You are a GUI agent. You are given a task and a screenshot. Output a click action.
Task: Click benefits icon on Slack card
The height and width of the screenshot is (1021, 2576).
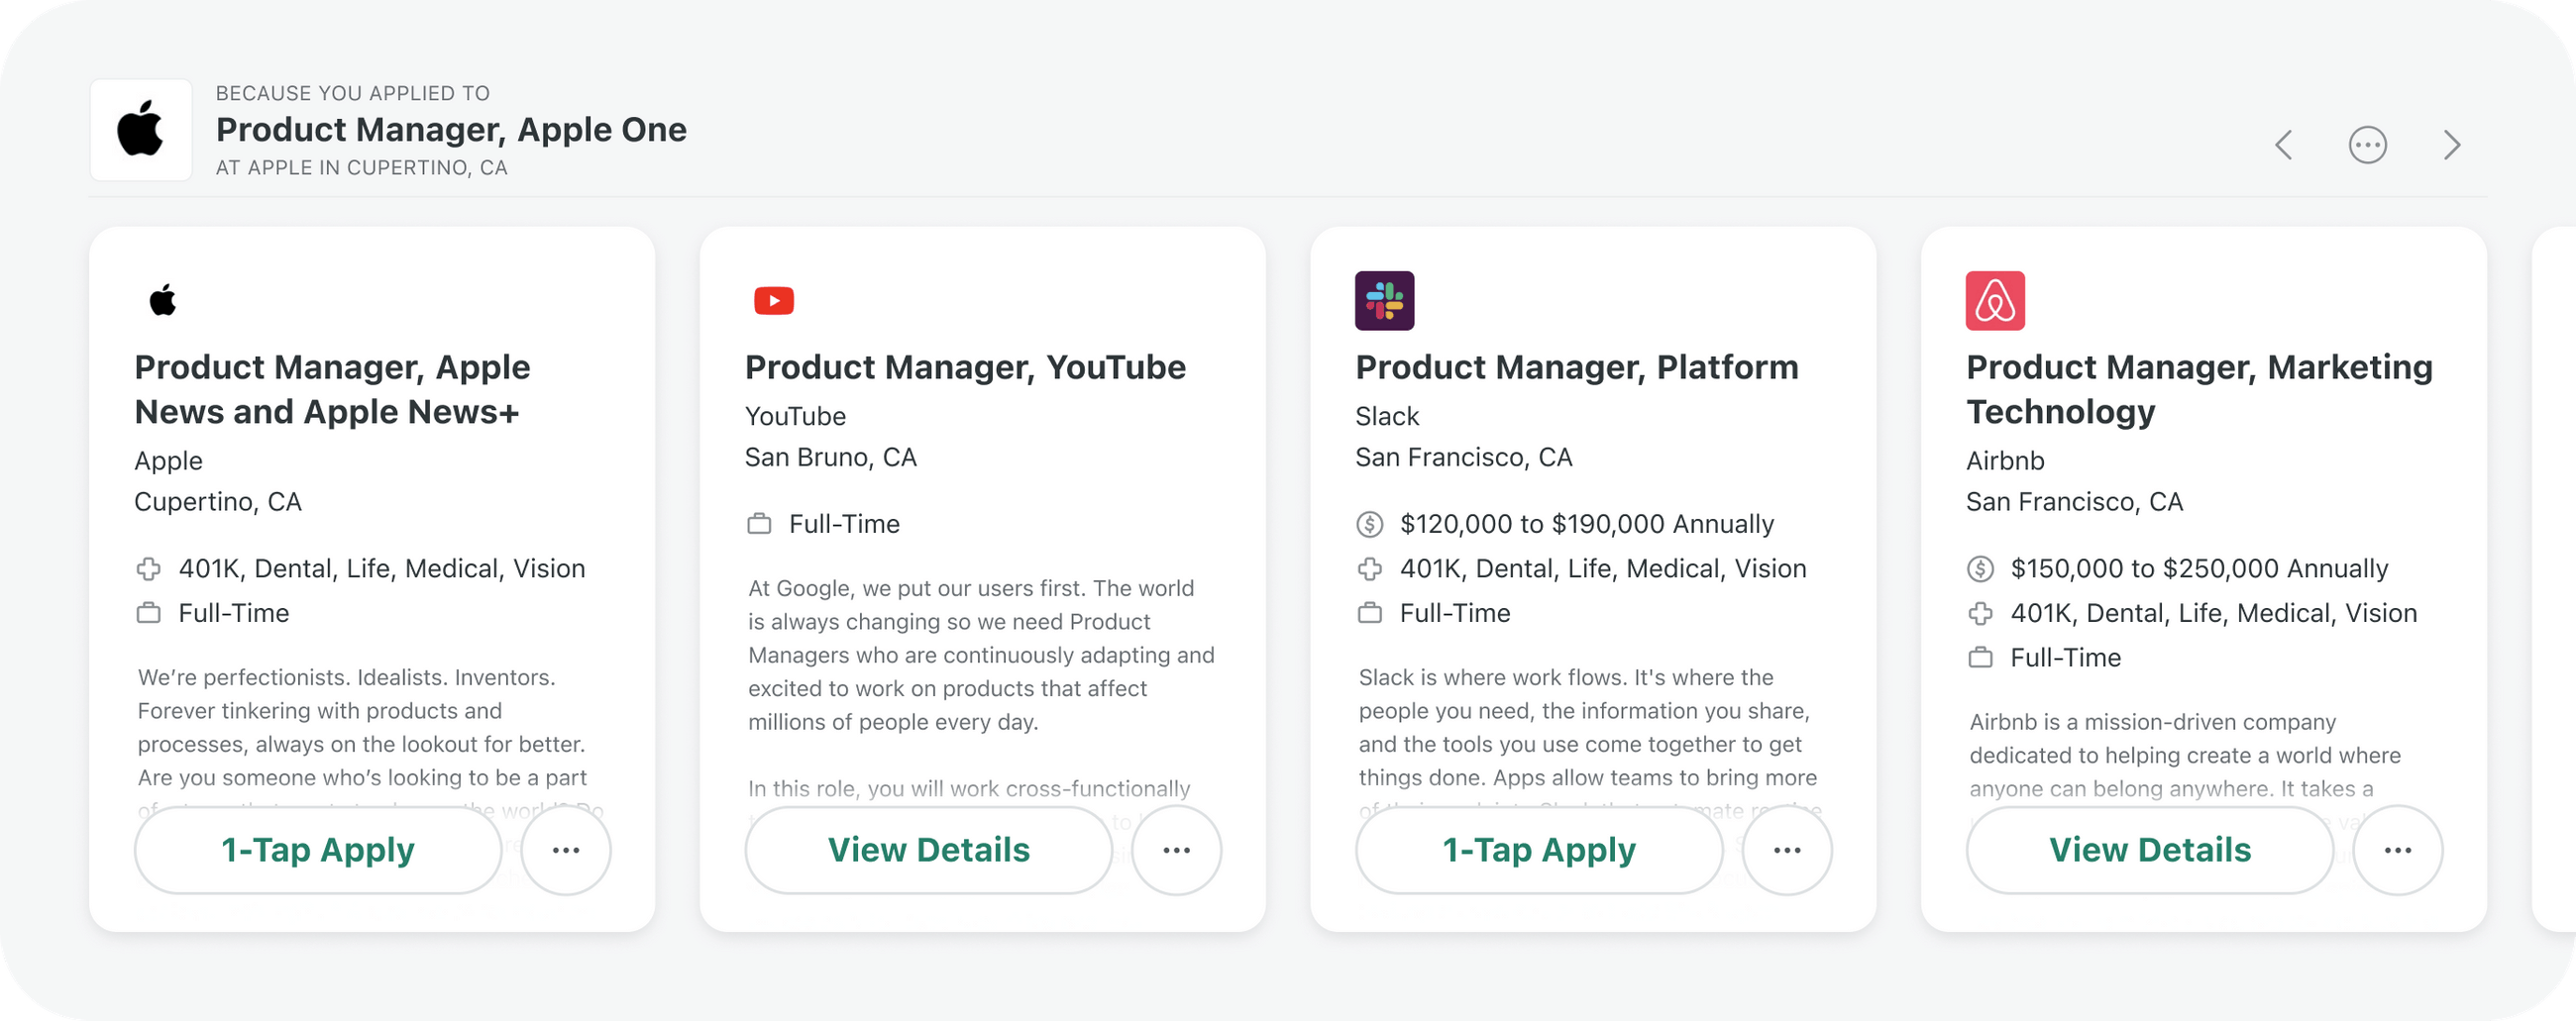[1369, 569]
